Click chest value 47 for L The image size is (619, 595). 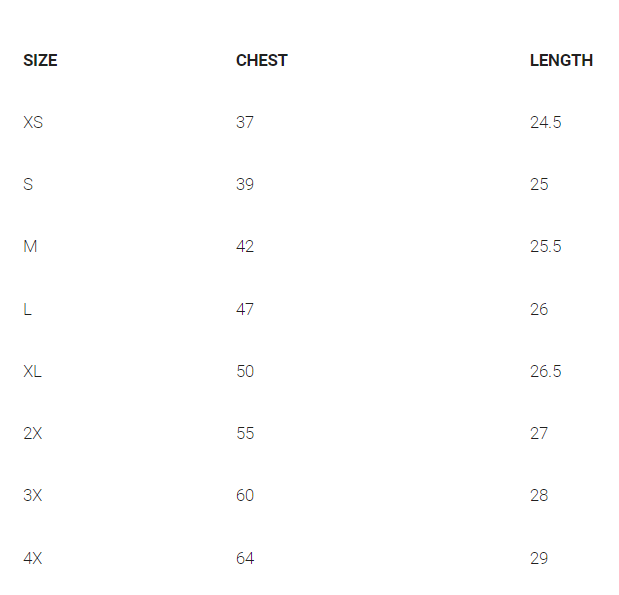pyautogui.click(x=245, y=309)
